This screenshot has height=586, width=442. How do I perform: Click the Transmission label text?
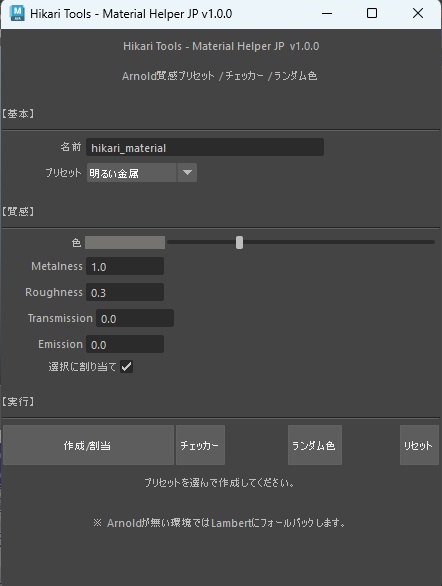click(60, 318)
